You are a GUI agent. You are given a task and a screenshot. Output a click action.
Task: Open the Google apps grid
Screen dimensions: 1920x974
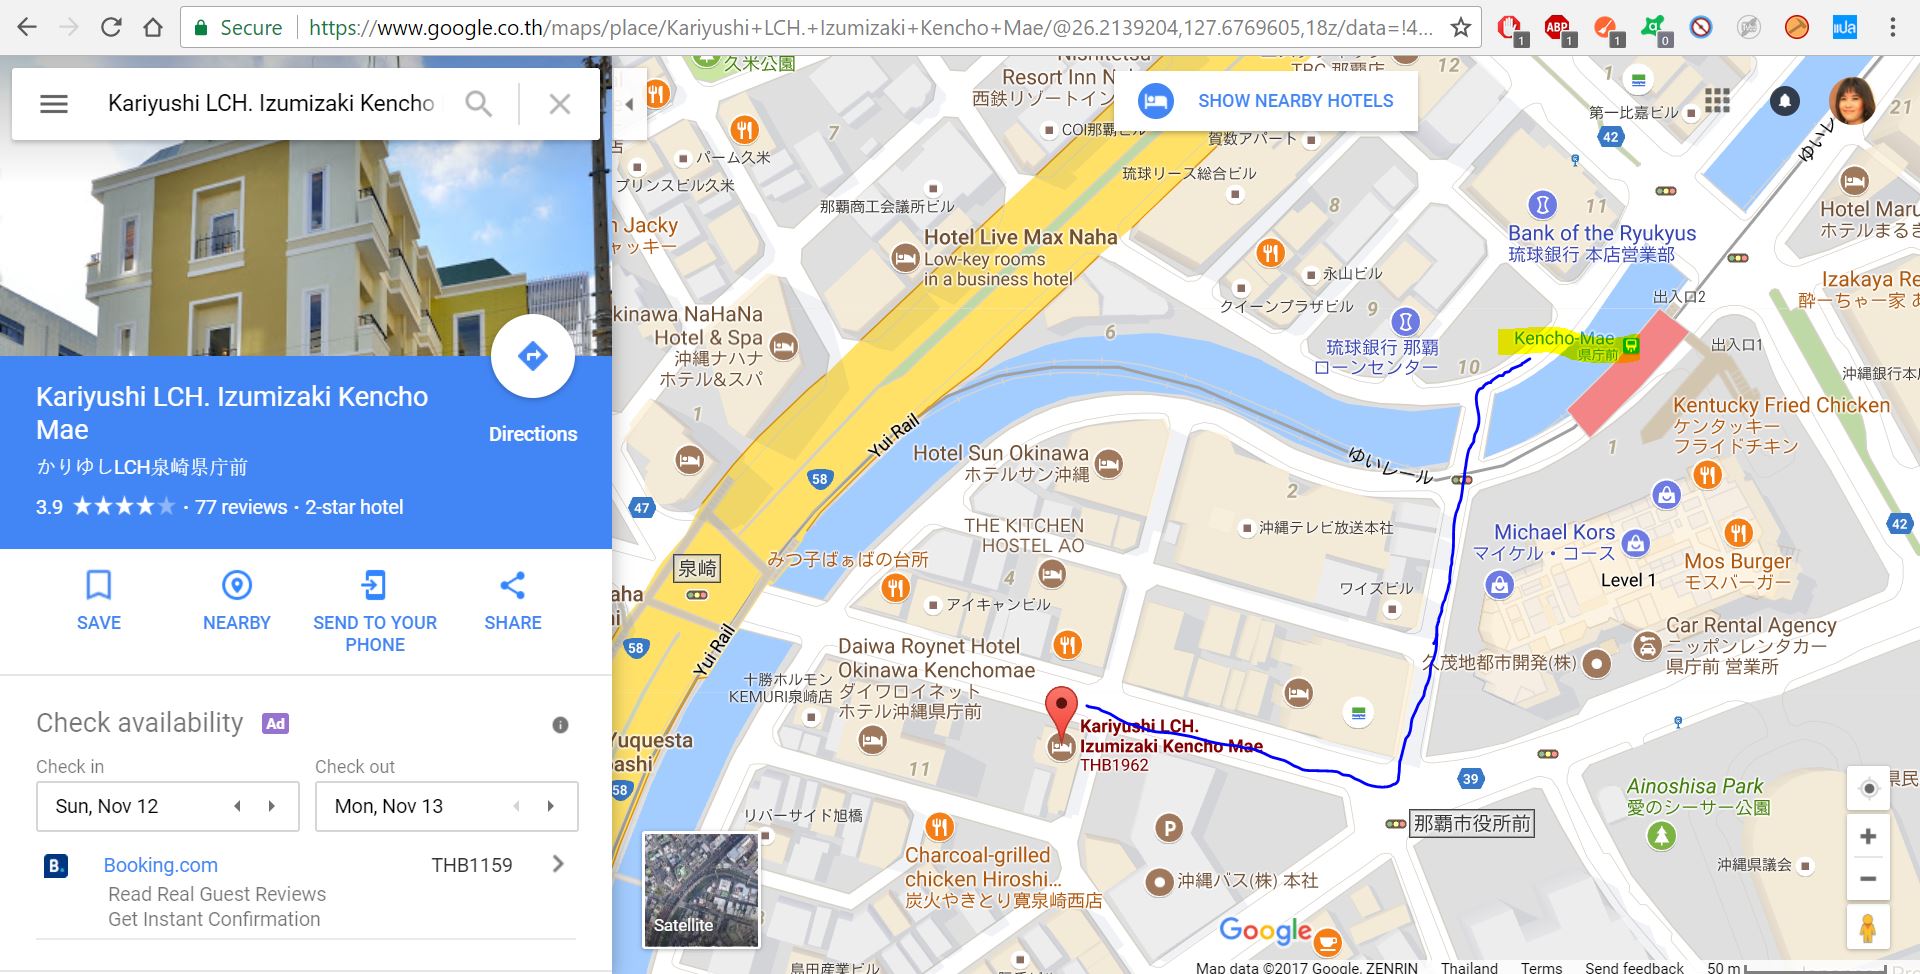pyautogui.click(x=1717, y=100)
